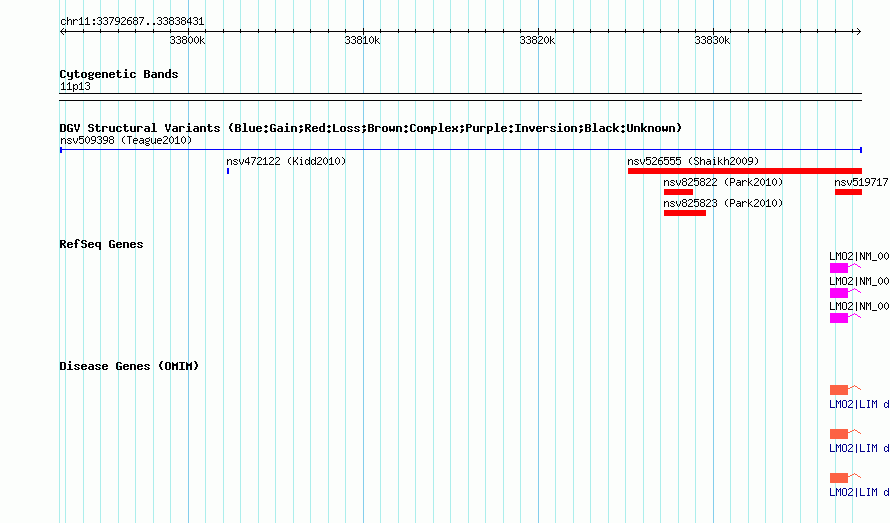
Task: Click the DGV Structural Variants track title
Action: pyautogui.click(x=370, y=128)
